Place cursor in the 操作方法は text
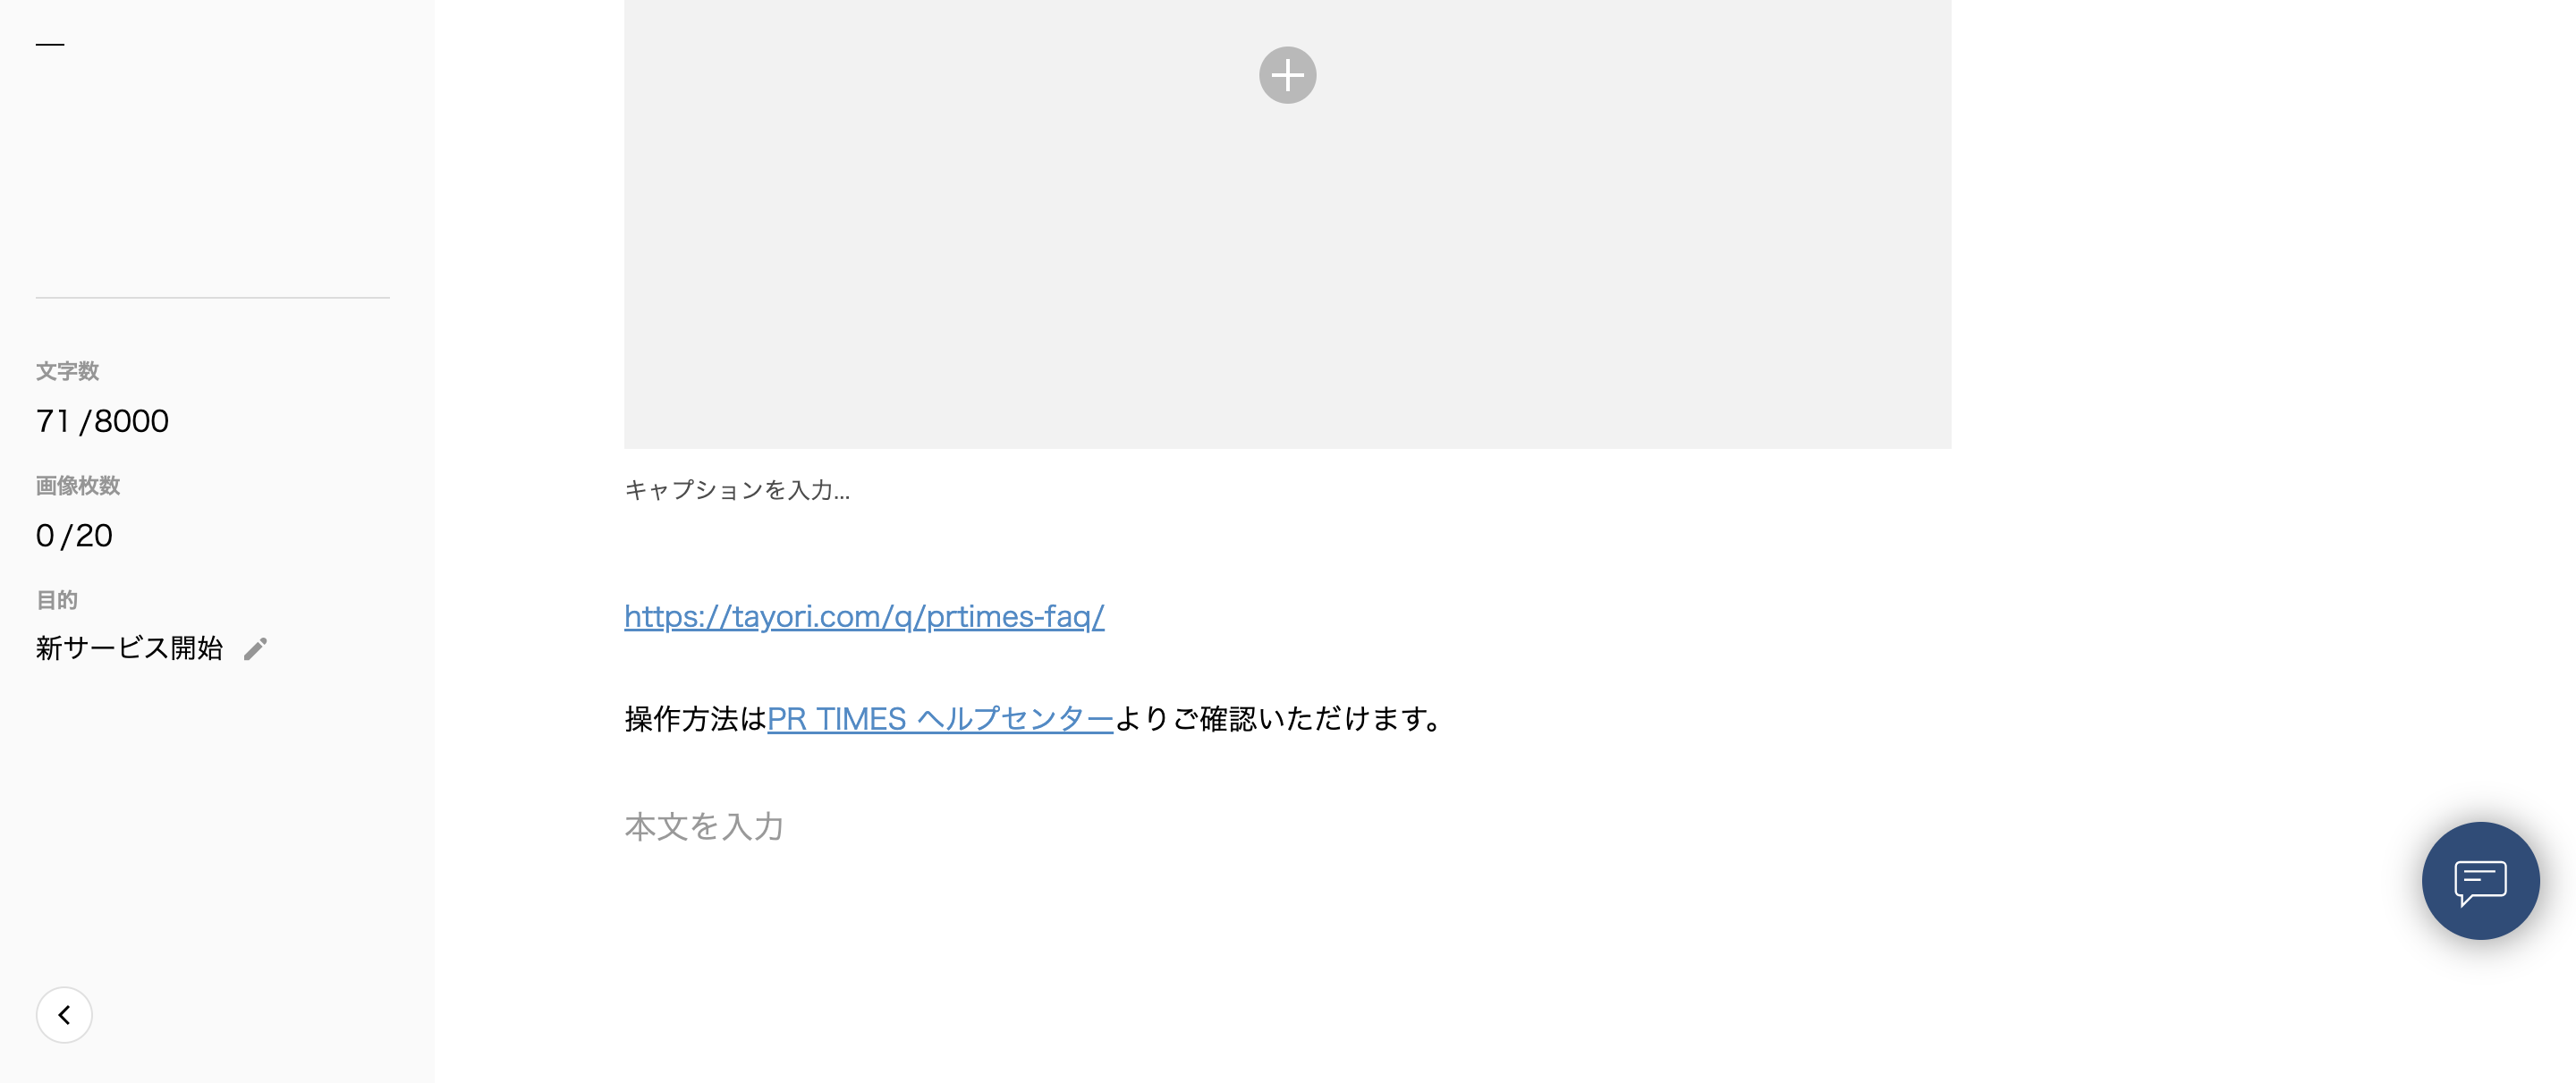Viewport: 2576px width, 1083px height. (695, 718)
